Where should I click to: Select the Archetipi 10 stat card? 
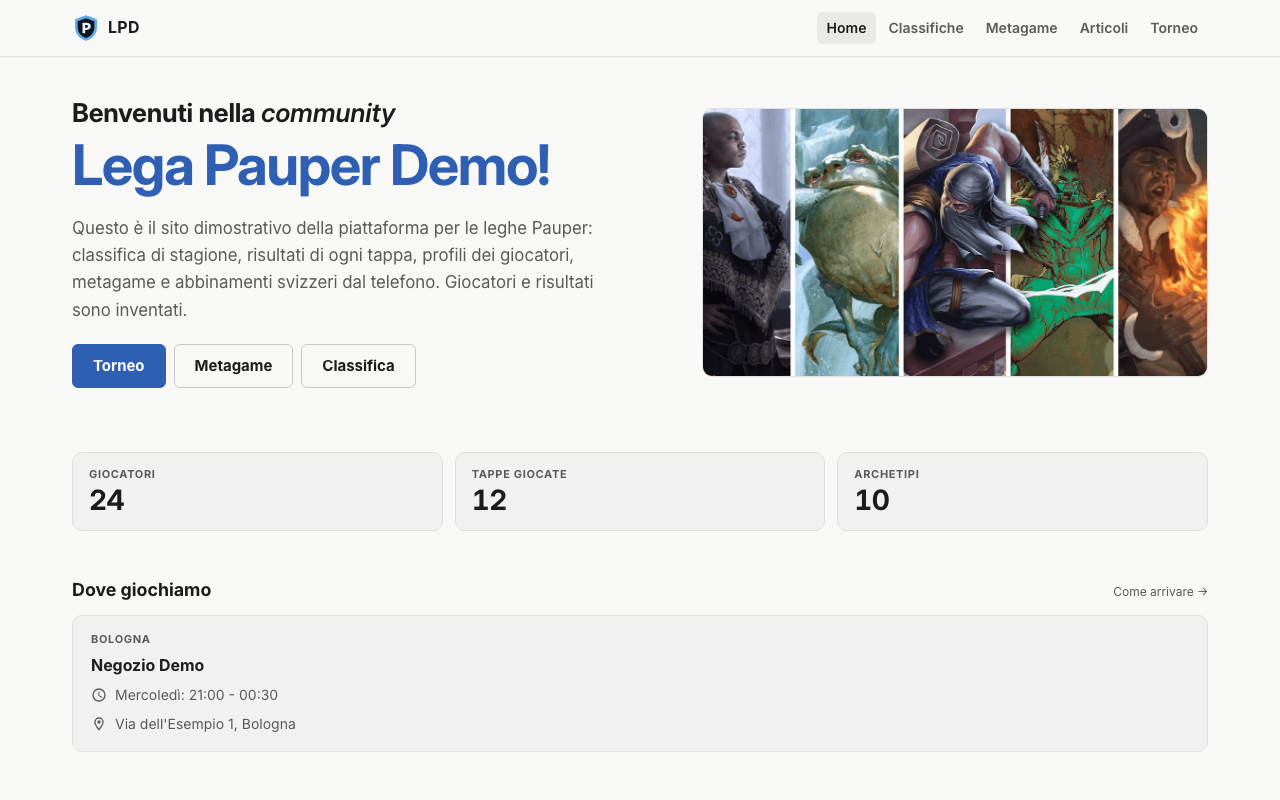(1022, 491)
